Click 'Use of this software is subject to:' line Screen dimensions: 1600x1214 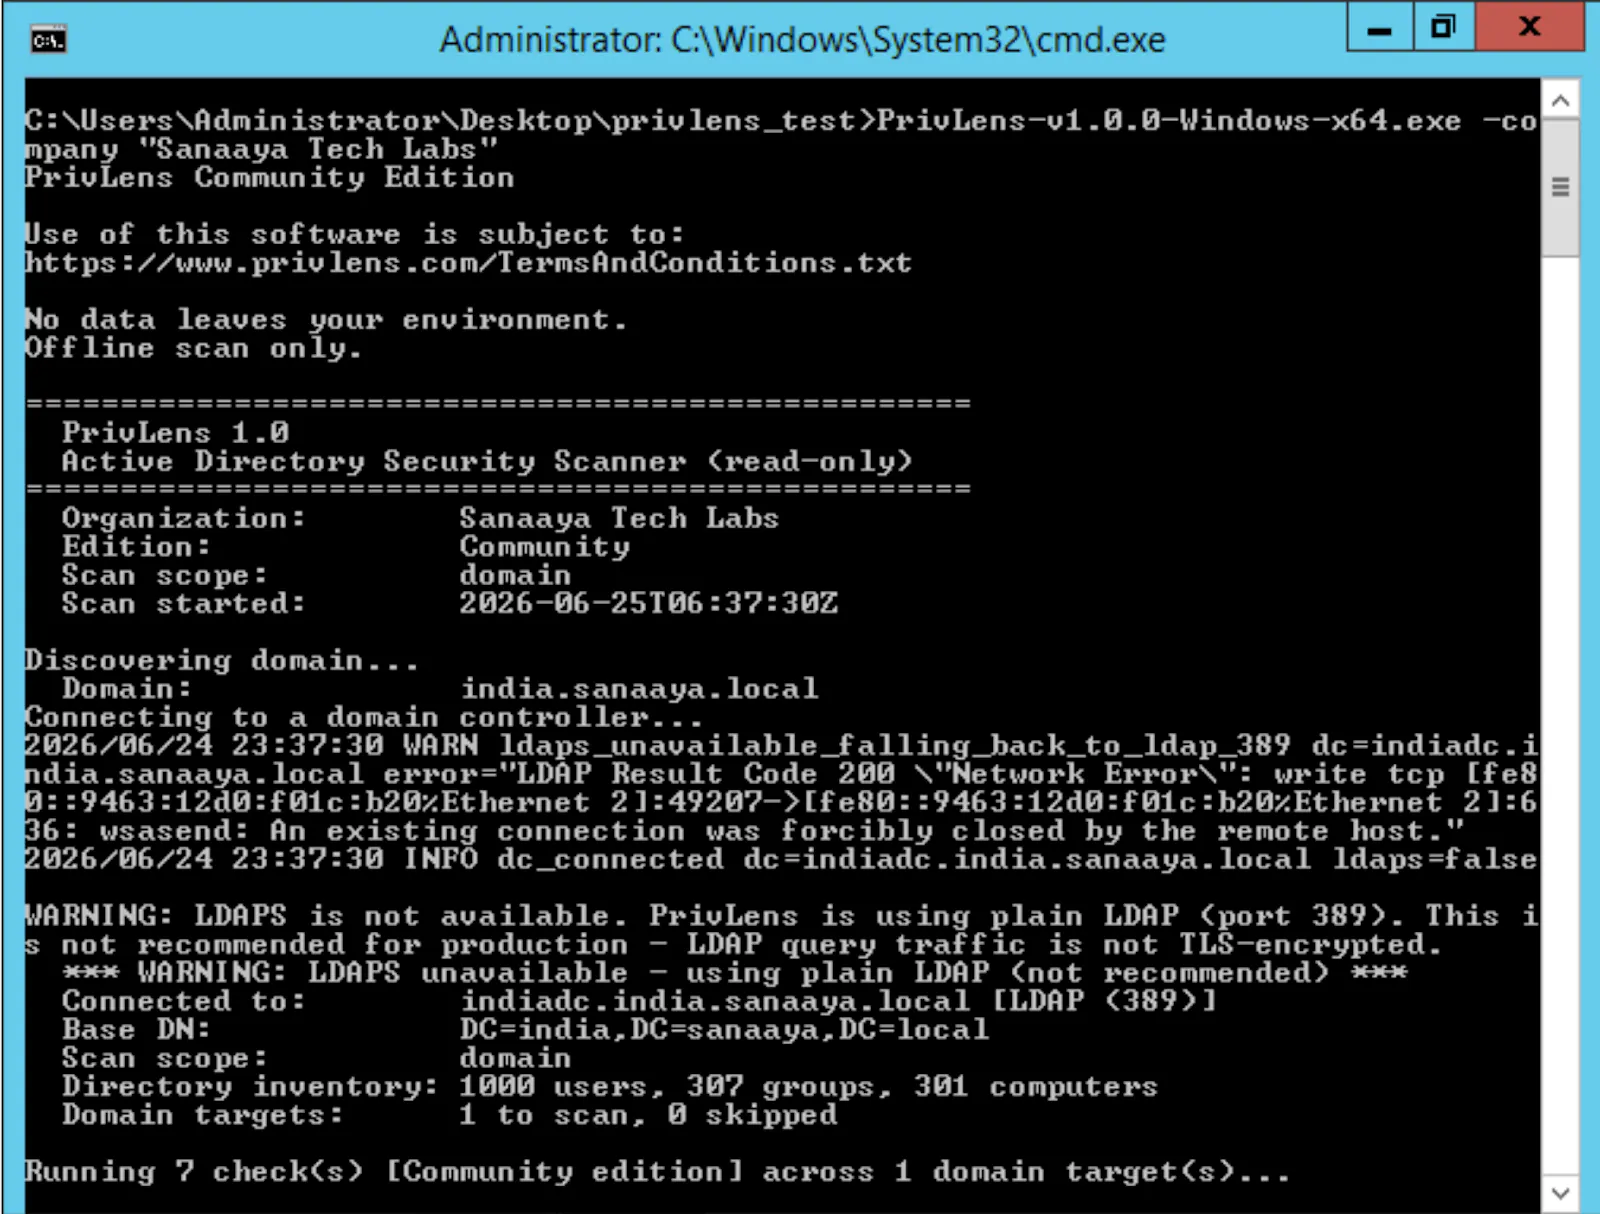(x=354, y=235)
